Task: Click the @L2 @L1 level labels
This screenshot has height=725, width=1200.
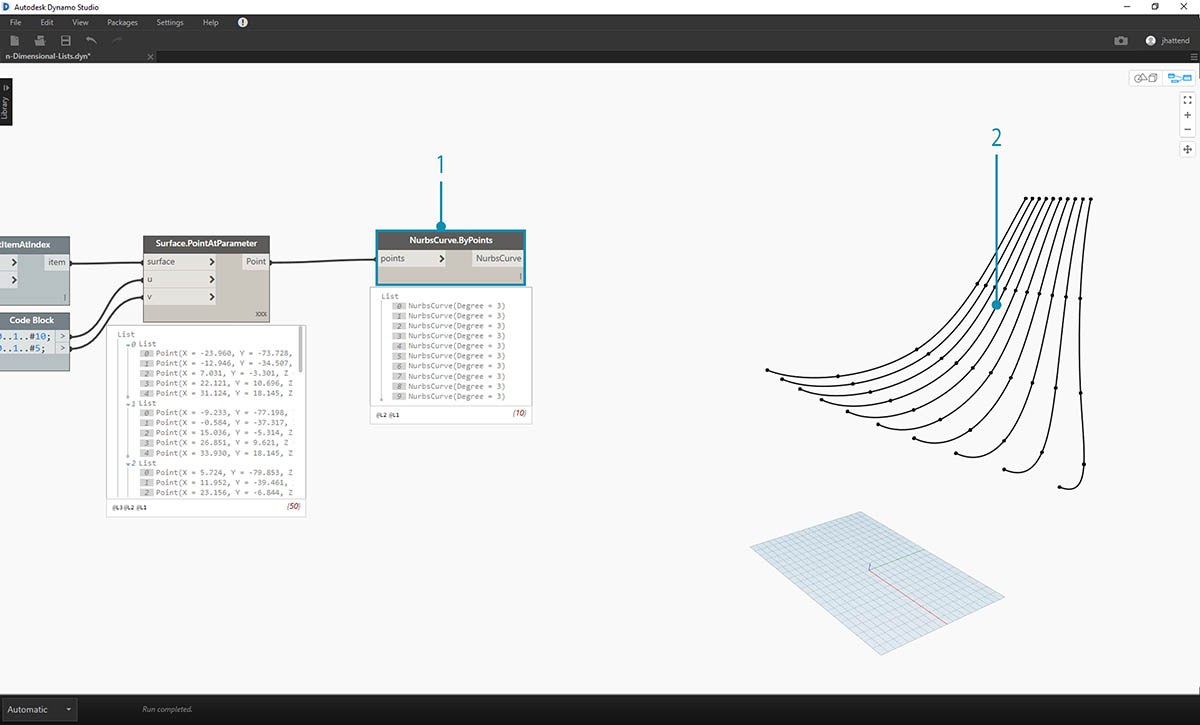Action: 388,414
